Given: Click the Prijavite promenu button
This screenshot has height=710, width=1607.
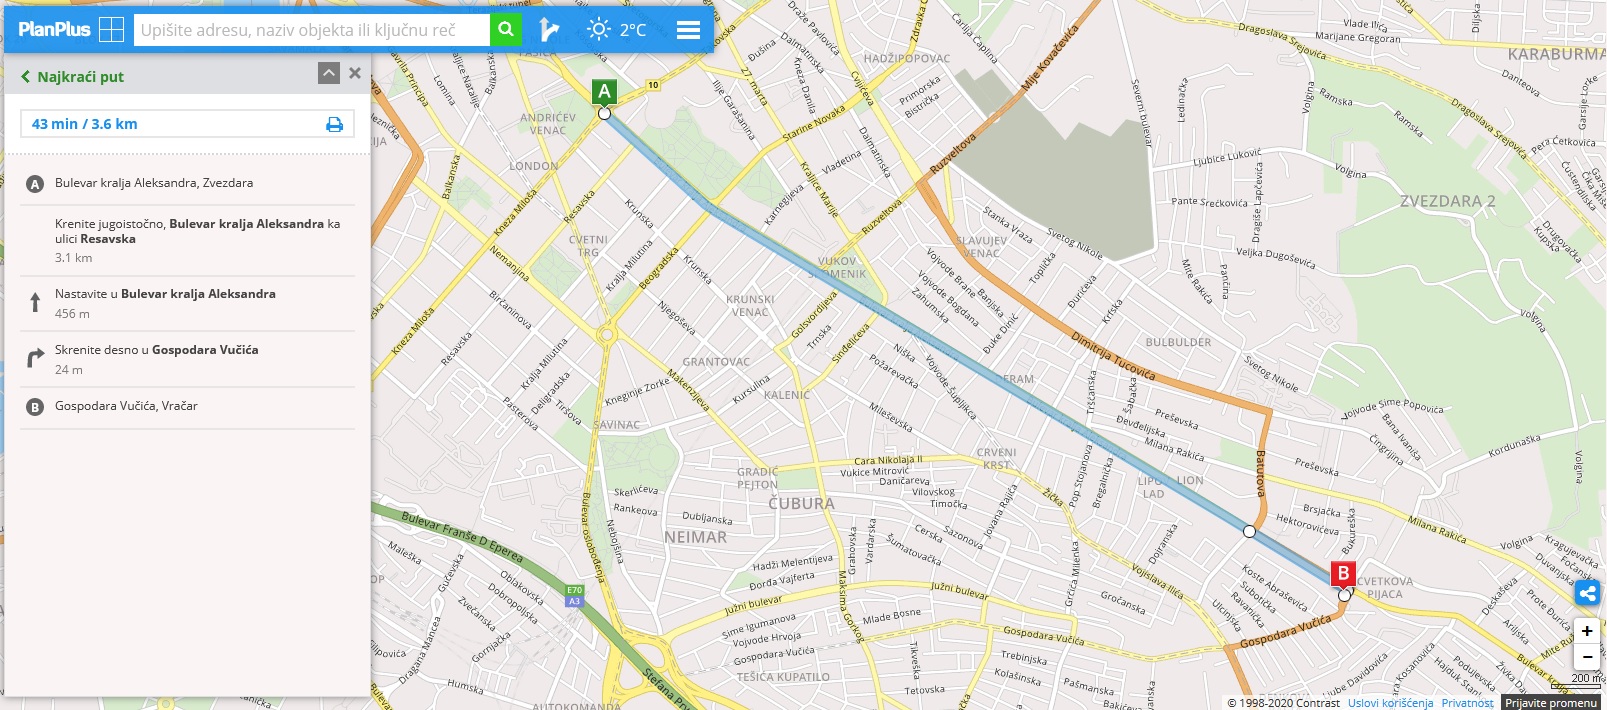Looking at the screenshot, I should (x=1551, y=703).
